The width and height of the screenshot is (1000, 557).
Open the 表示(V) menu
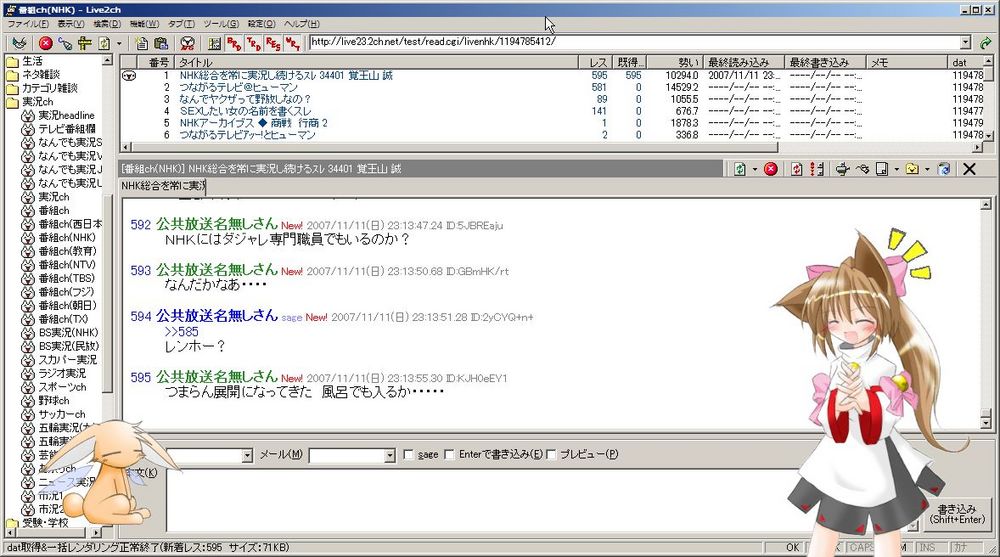click(71, 24)
